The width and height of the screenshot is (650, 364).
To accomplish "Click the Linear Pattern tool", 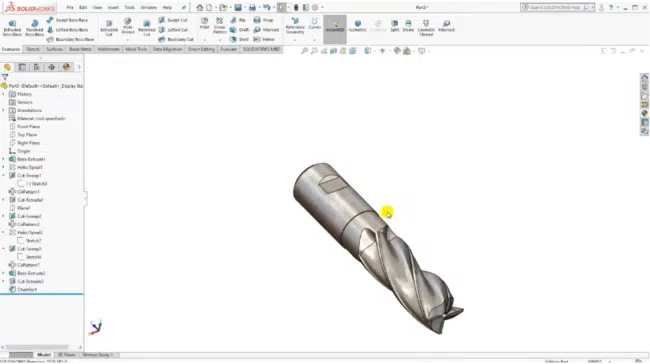I will coord(220,25).
